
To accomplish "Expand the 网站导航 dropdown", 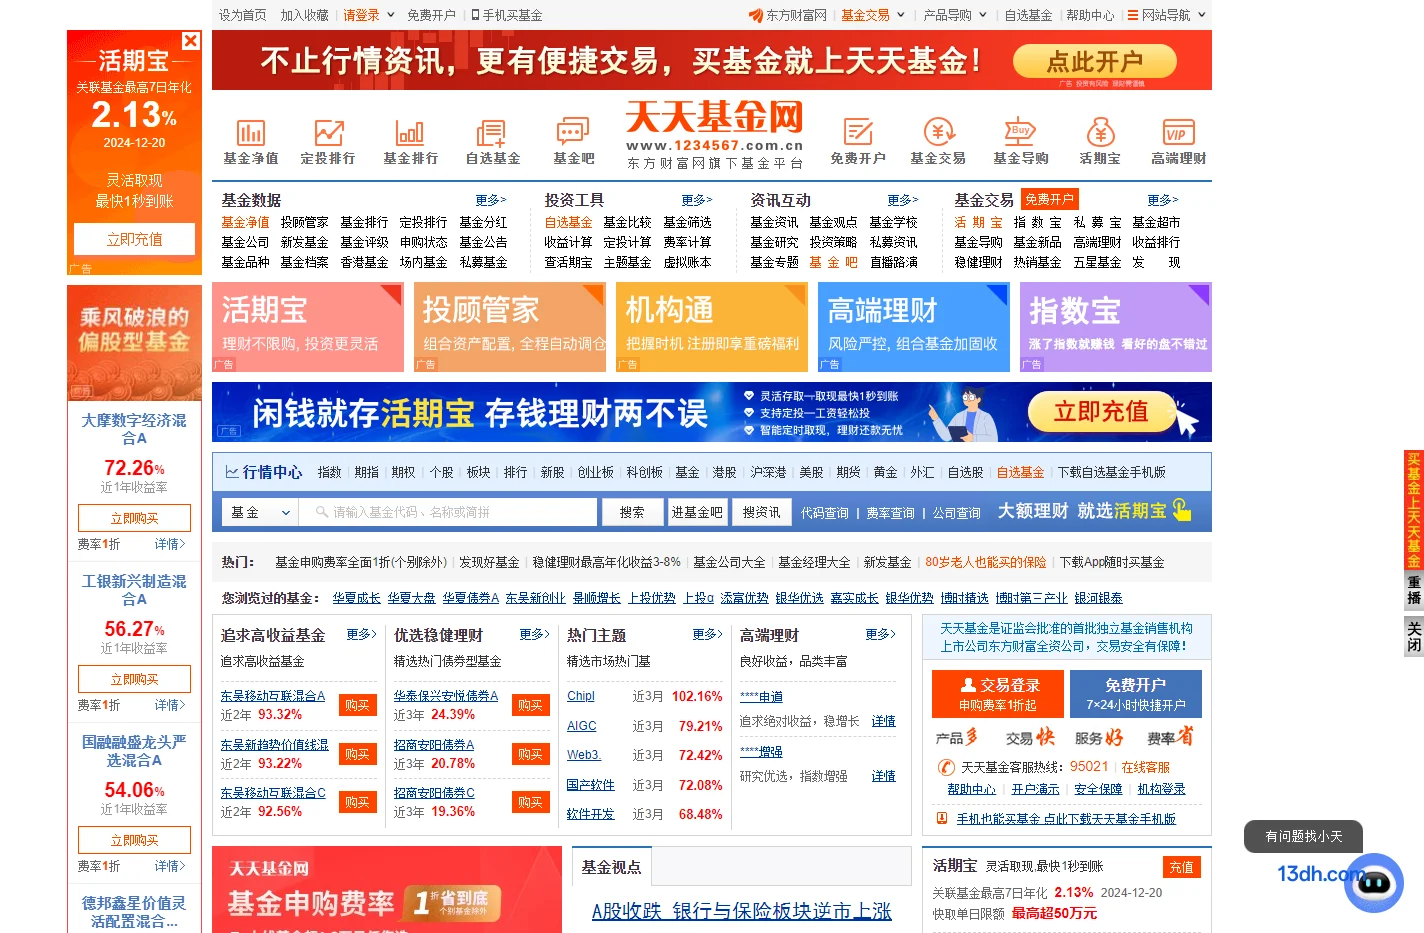I will click(1202, 15).
